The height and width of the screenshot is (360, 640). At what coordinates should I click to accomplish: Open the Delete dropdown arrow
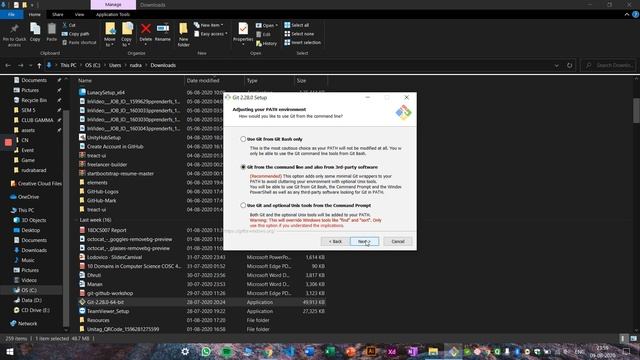(x=145, y=44)
